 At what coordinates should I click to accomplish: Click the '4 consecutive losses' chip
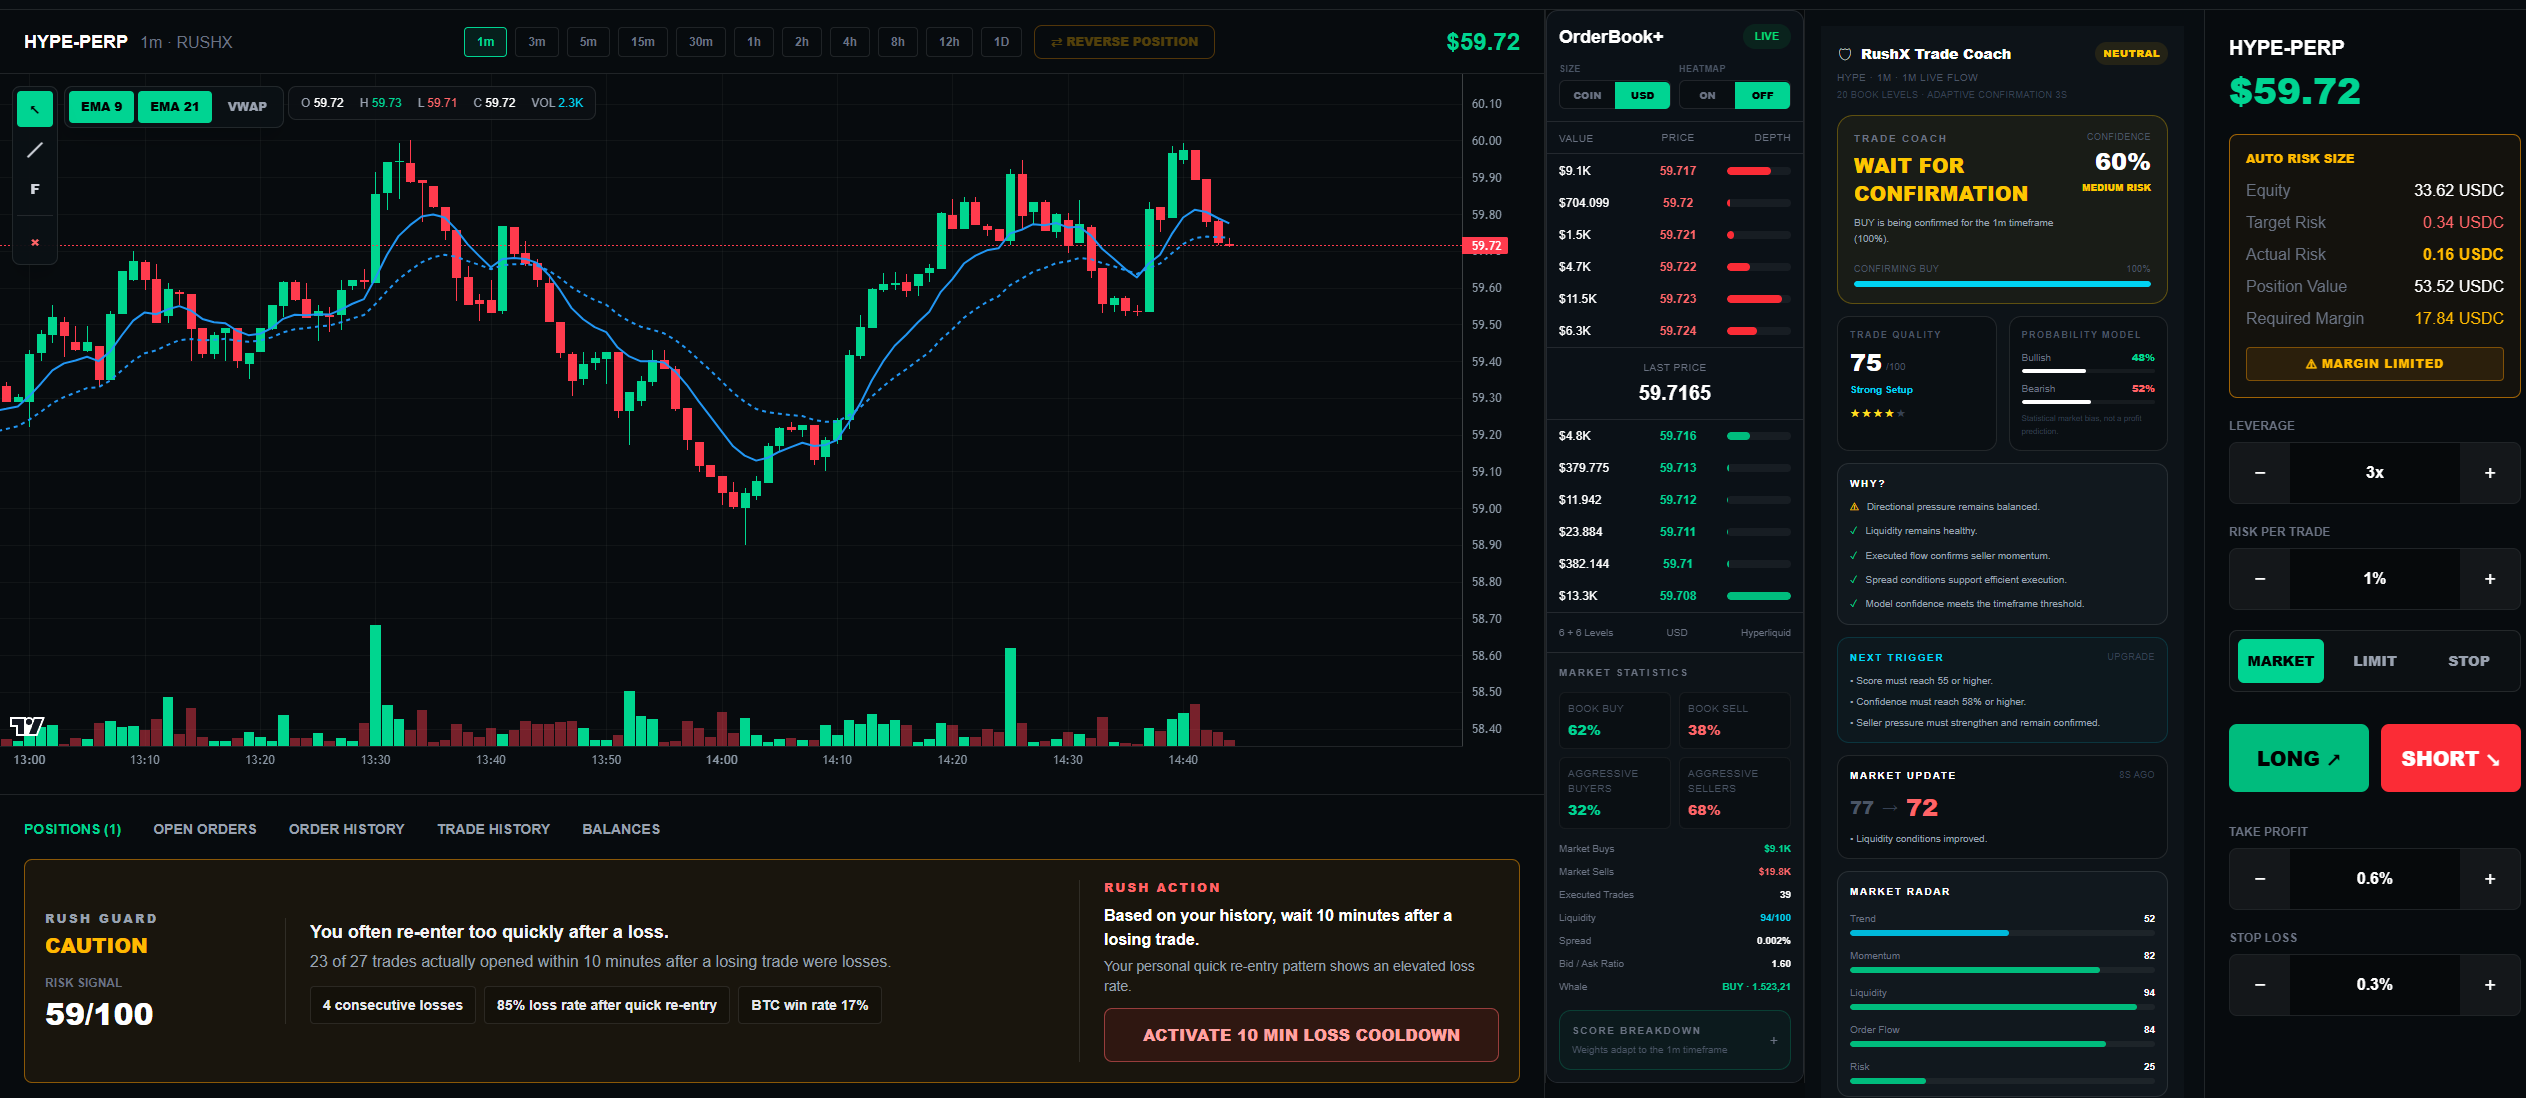point(392,1005)
